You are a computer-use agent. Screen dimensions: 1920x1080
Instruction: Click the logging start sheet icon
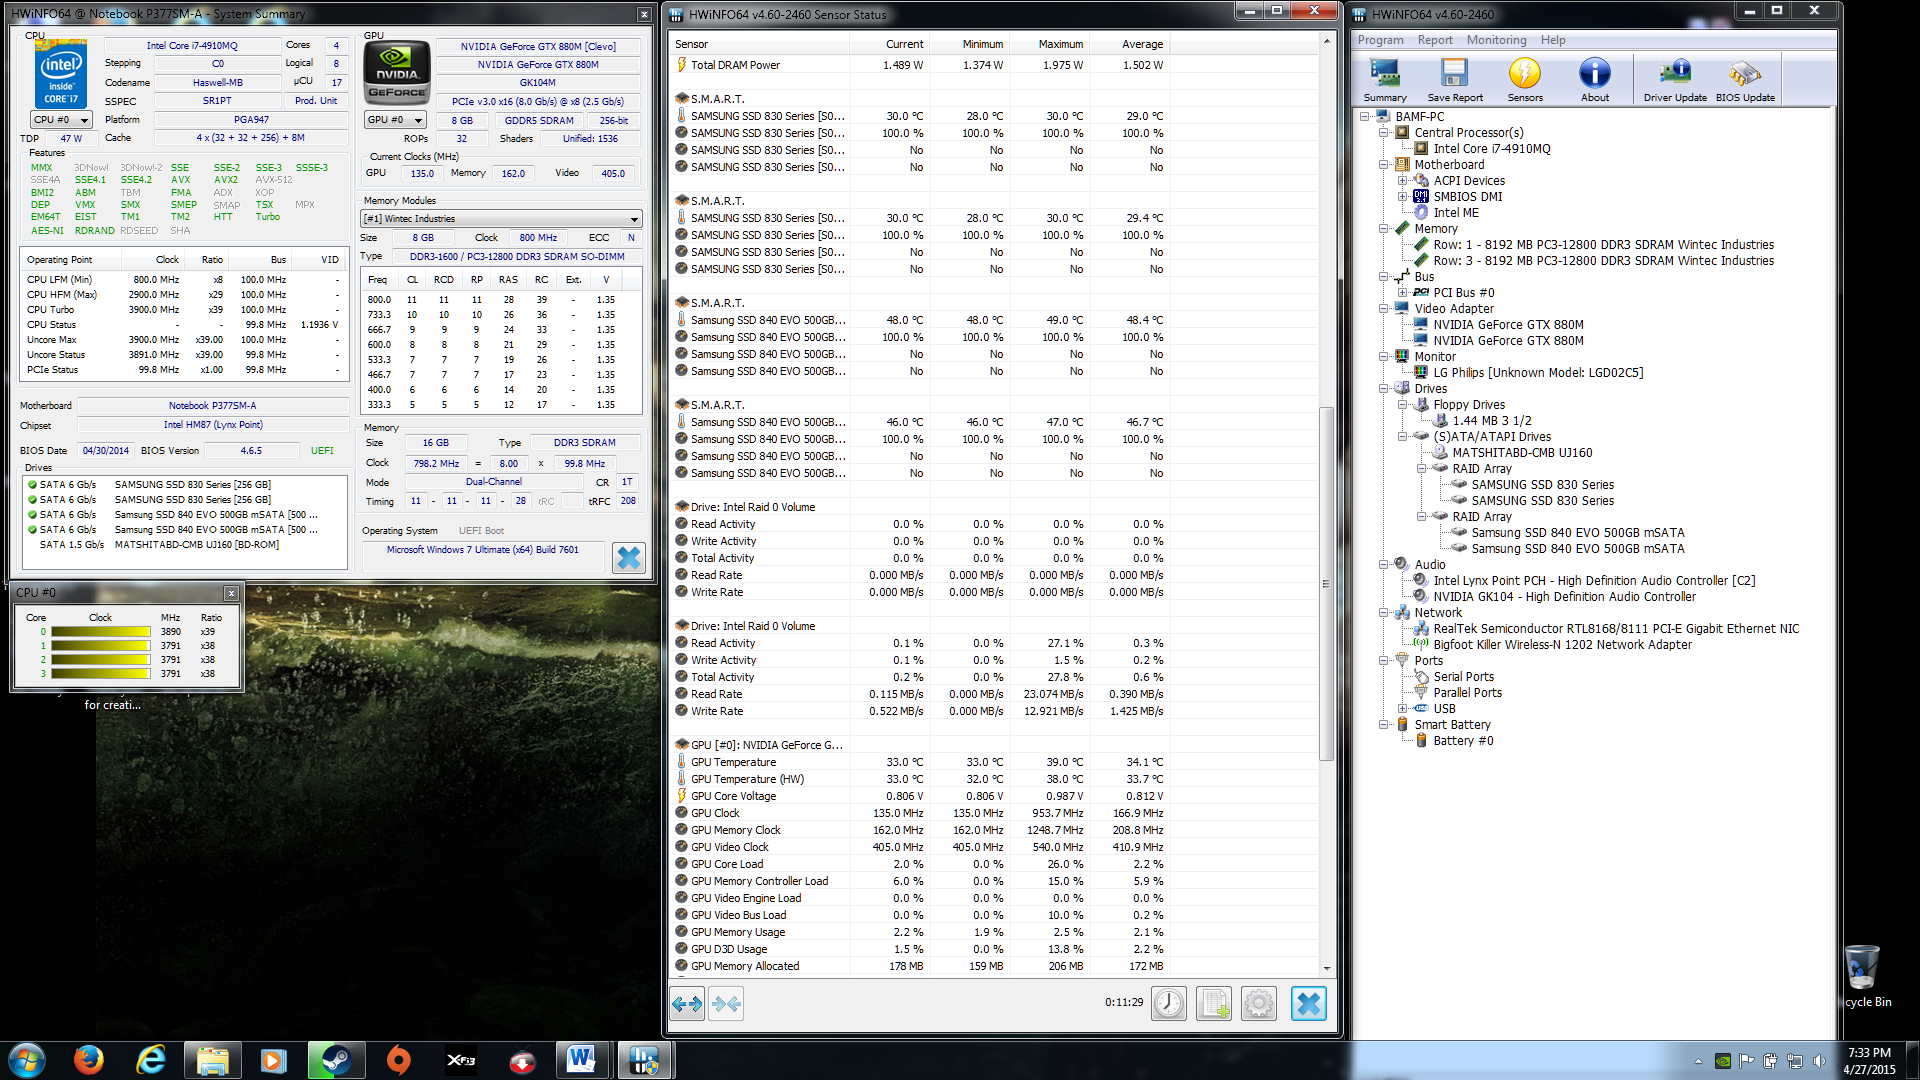pos(1214,1003)
